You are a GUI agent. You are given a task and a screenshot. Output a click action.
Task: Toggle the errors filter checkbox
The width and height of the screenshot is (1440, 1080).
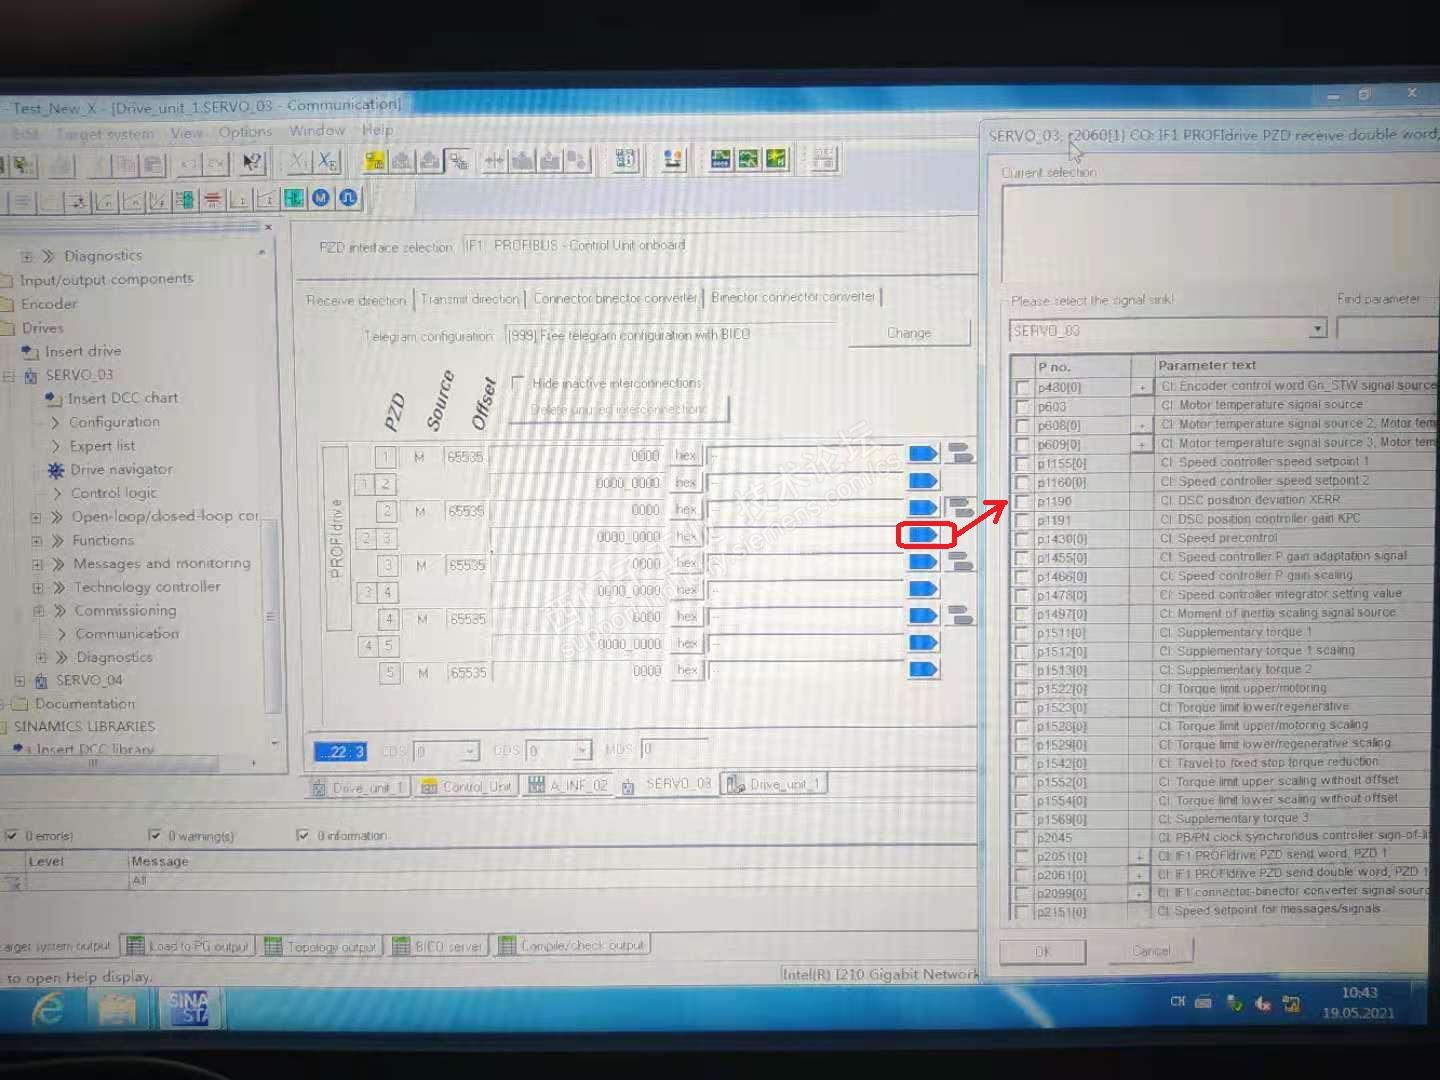point(11,835)
